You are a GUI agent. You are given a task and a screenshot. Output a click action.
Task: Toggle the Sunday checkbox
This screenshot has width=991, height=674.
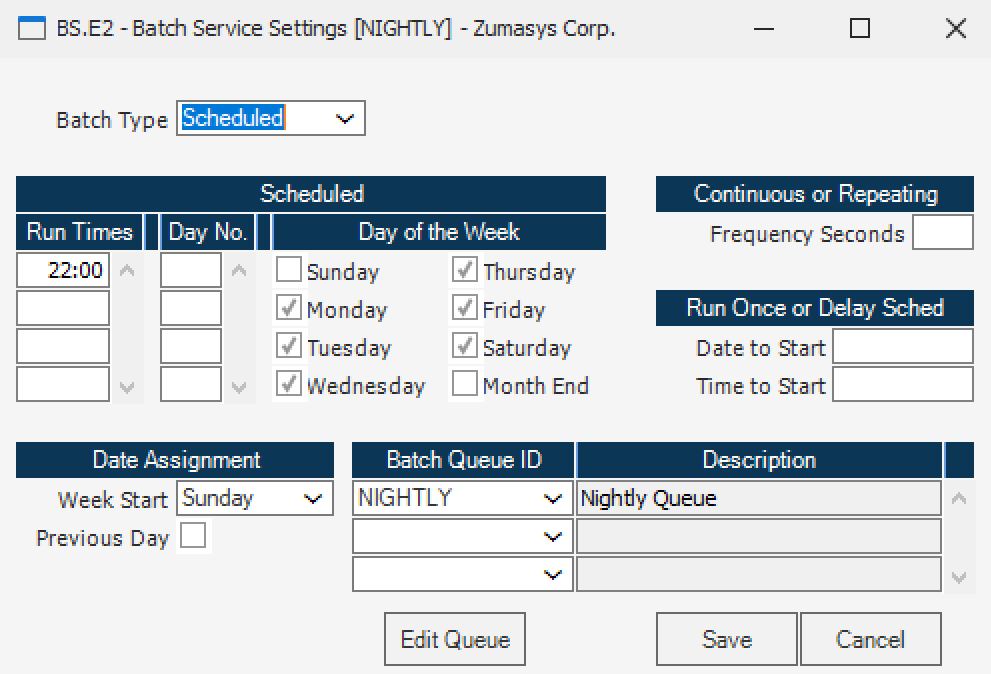point(289,270)
